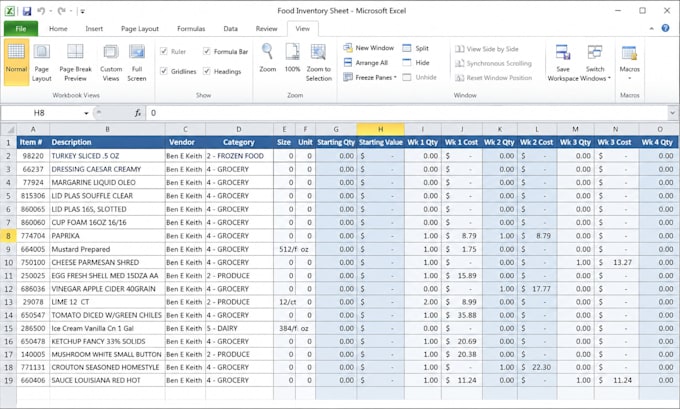Uncheck the Formula Bar checkbox
680x409 pixels.
207,51
